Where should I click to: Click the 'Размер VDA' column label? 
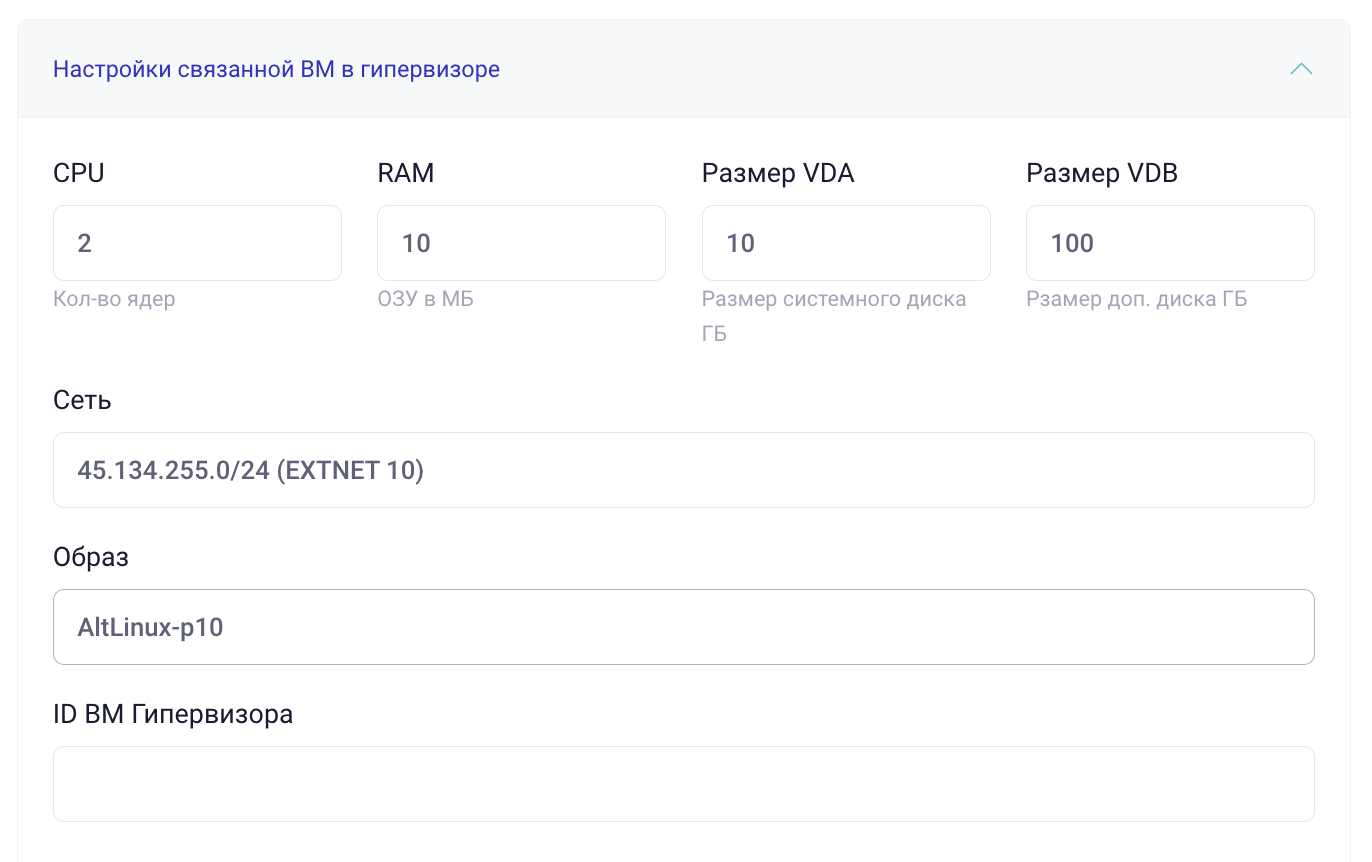coord(778,172)
